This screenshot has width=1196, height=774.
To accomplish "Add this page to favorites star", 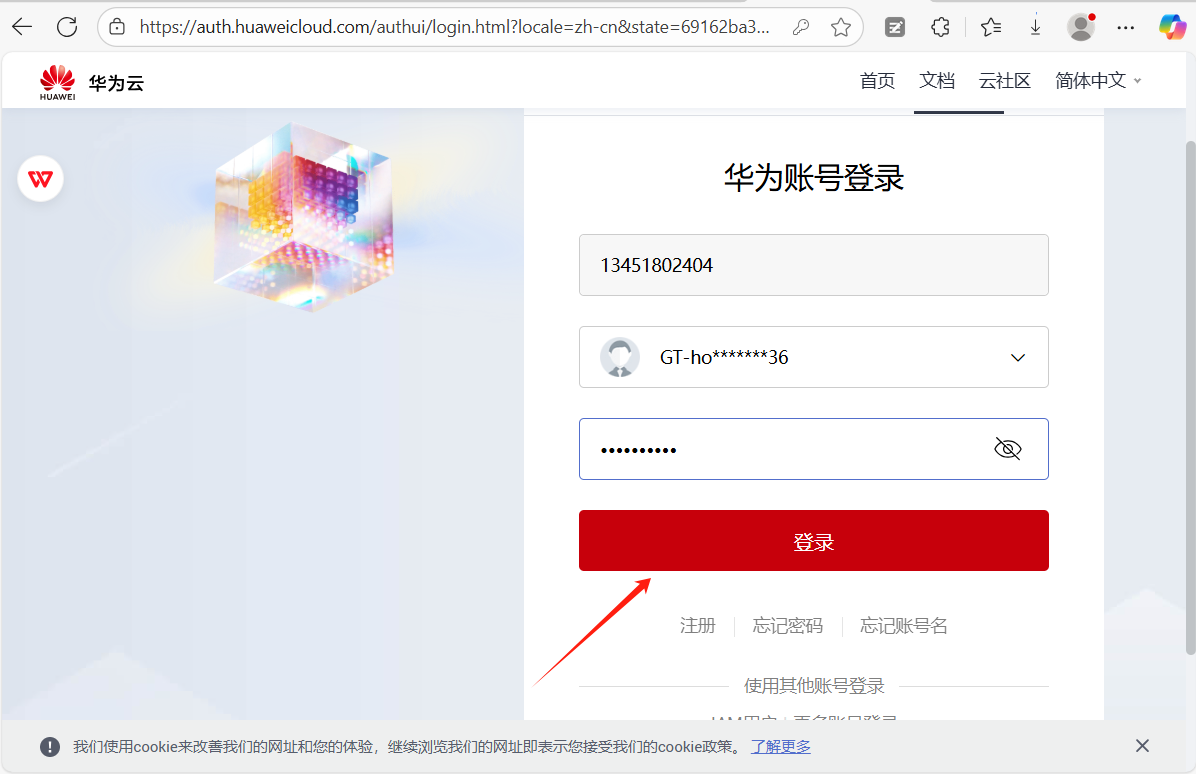I will pyautogui.click(x=841, y=27).
